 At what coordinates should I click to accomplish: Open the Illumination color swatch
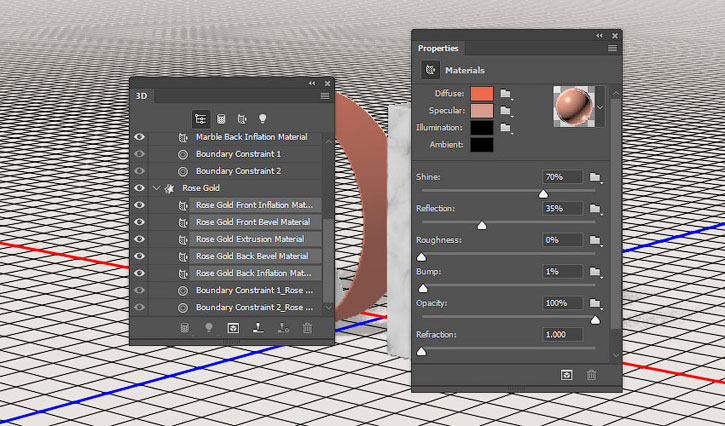click(482, 128)
